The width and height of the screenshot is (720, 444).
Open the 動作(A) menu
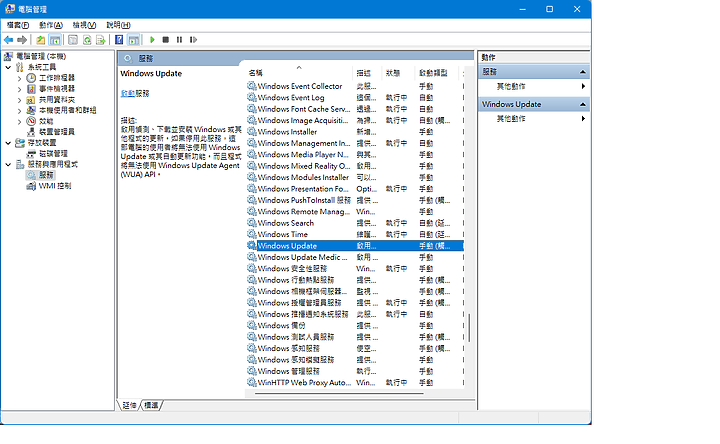(51, 25)
